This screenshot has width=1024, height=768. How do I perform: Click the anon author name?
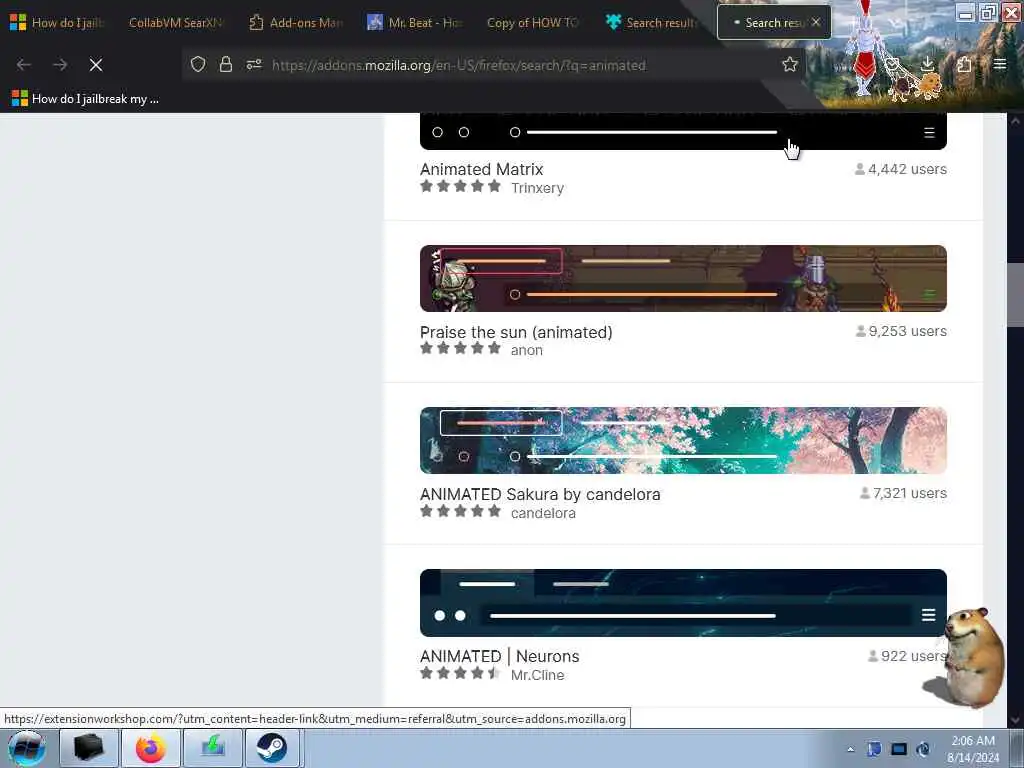tap(526, 350)
